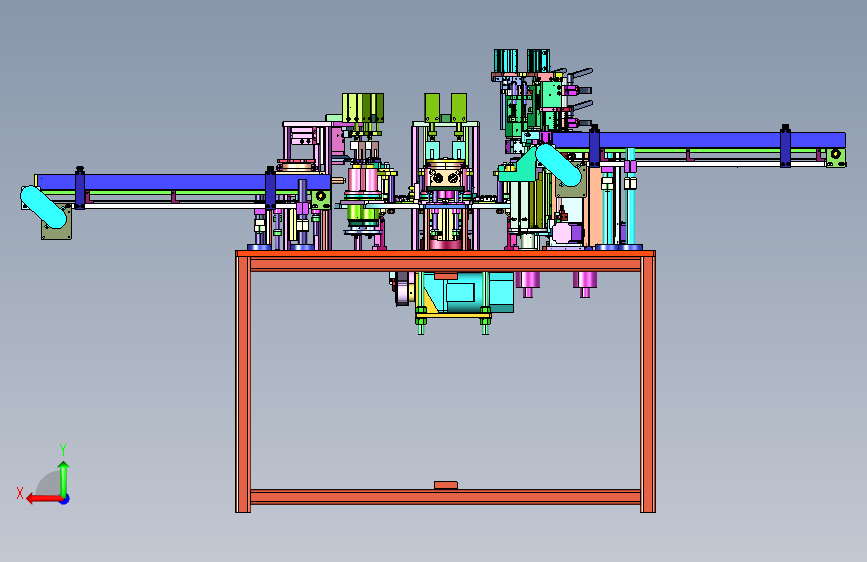Click the blue Z axis dot of the triad
The image size is (867, 562).
65,499
